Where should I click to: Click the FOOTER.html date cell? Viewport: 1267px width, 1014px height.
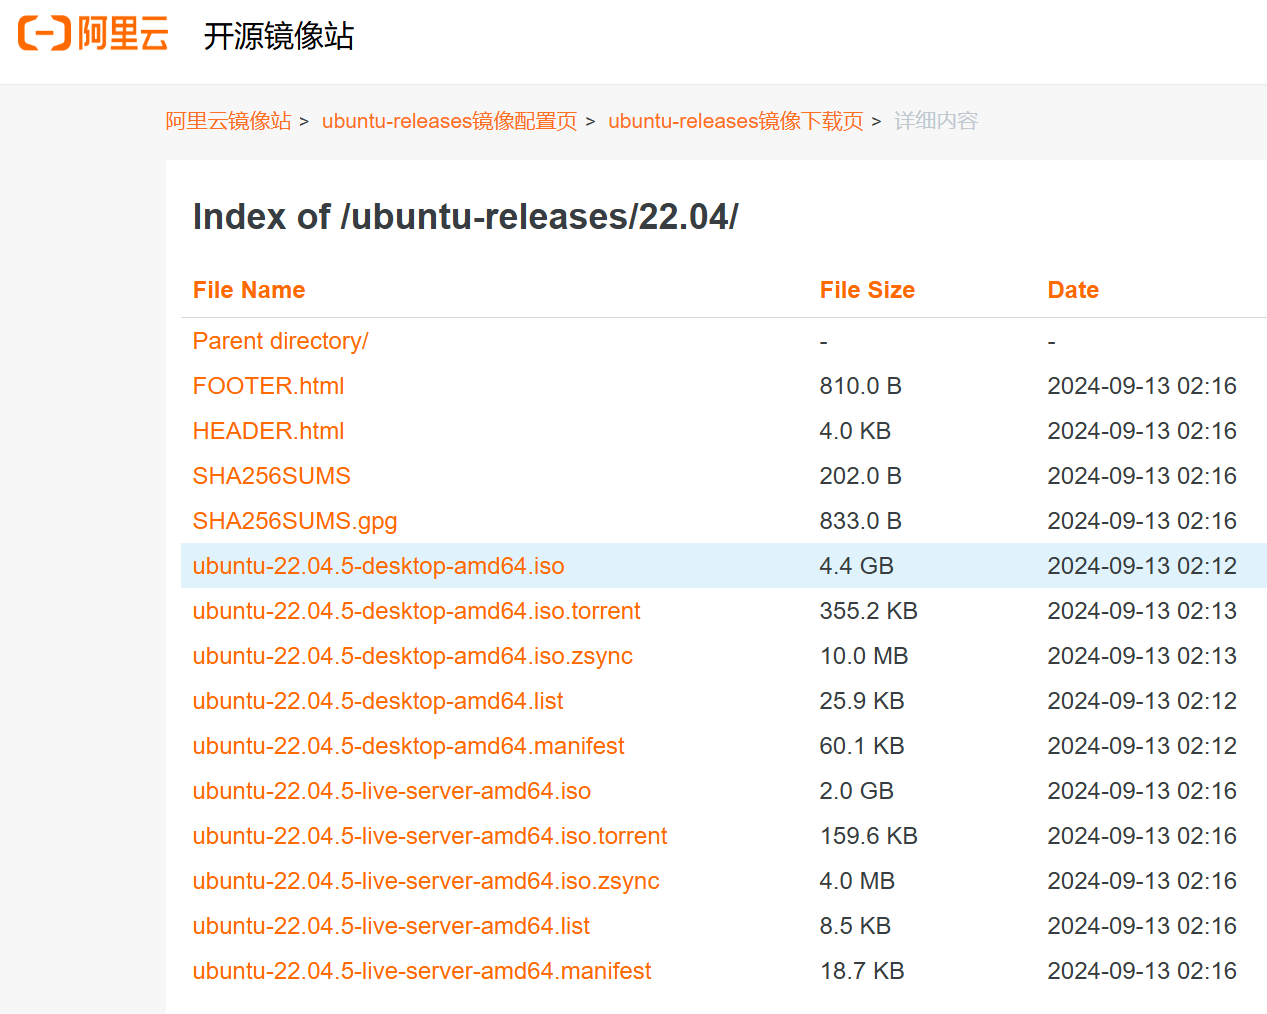1142,386
